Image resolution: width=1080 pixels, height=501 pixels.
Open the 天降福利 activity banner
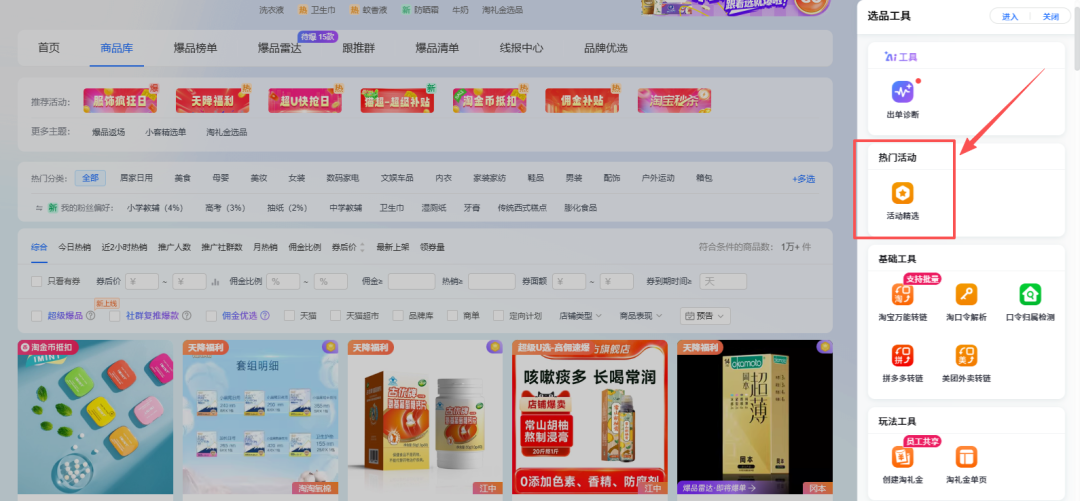click(x=212, y=101)
